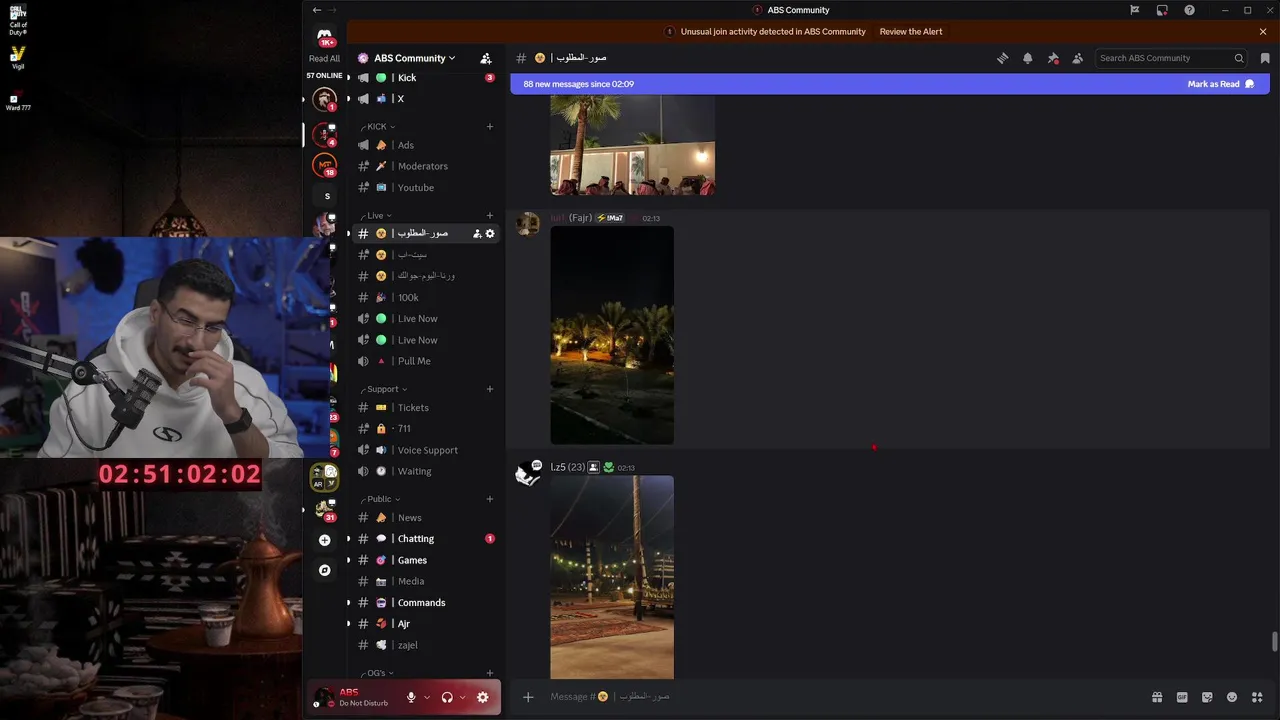Open Discord direct messages home icon
1280x720 pixels.
coord(324,36)
